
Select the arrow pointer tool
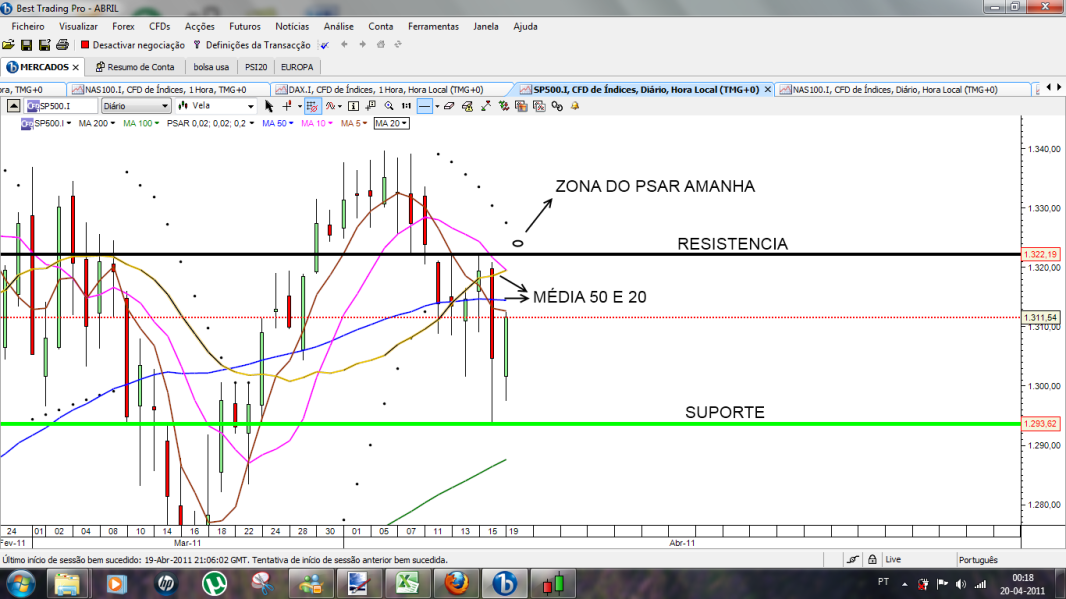pos(269,106)
